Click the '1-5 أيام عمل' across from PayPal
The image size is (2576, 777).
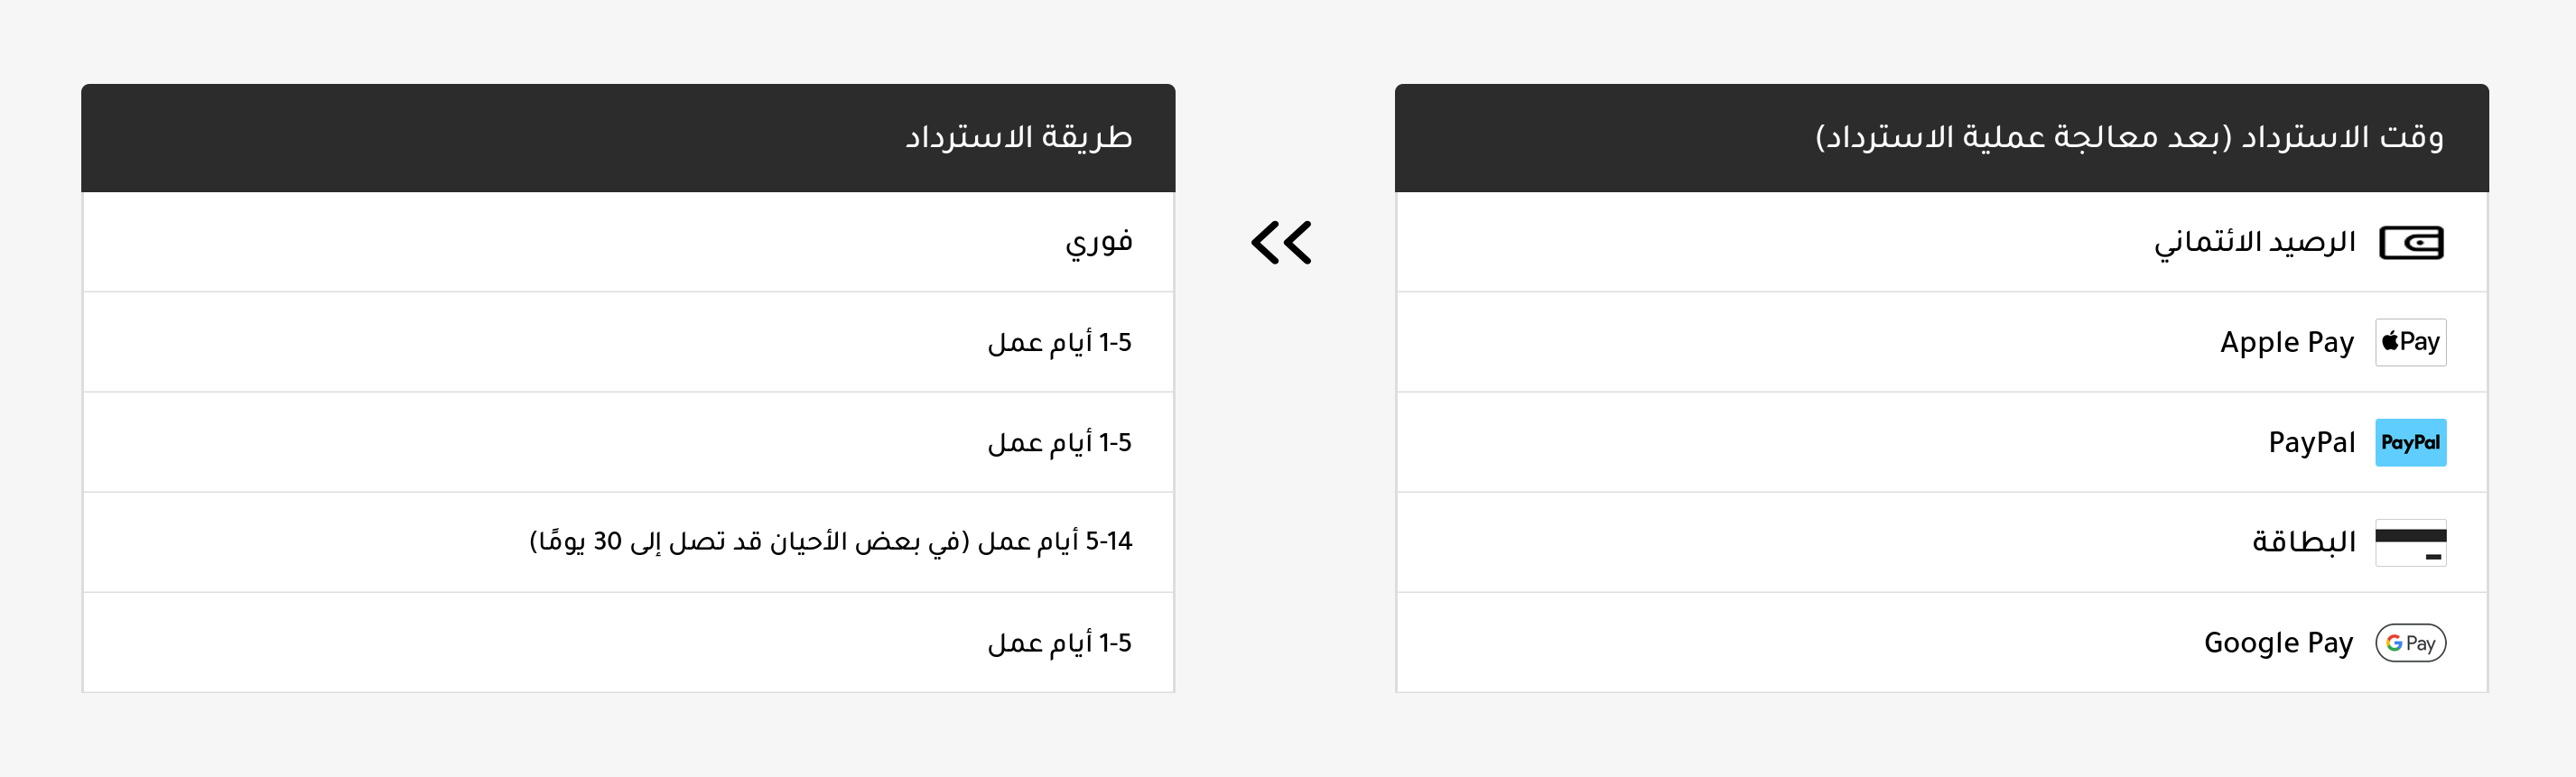point(1060,443)
